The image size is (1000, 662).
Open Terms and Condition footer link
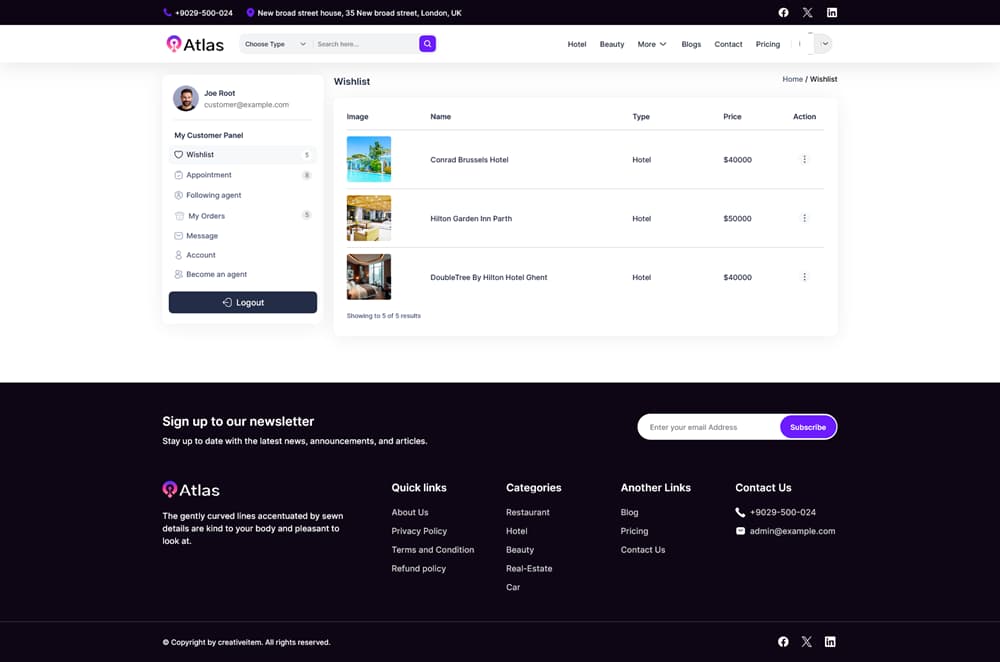click(x=432, y=549)
